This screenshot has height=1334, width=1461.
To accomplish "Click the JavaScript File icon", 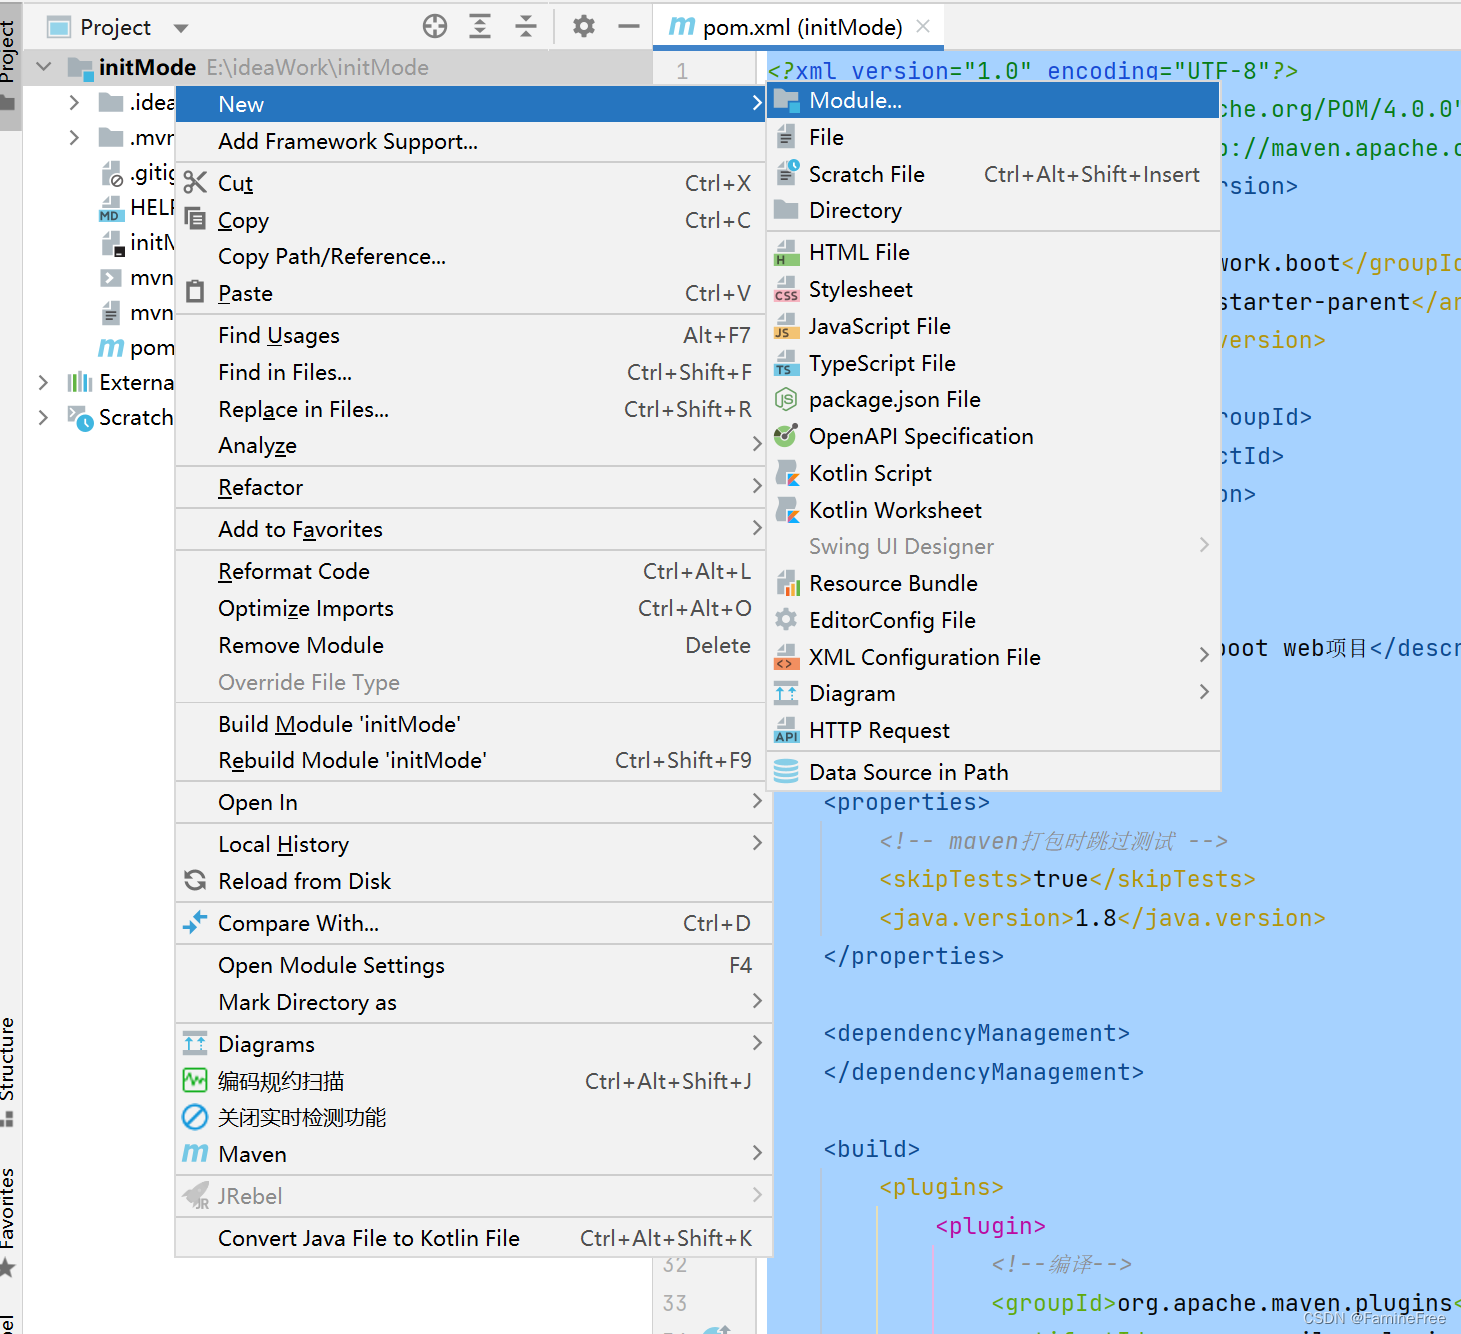I will click(x=787, y=326).
